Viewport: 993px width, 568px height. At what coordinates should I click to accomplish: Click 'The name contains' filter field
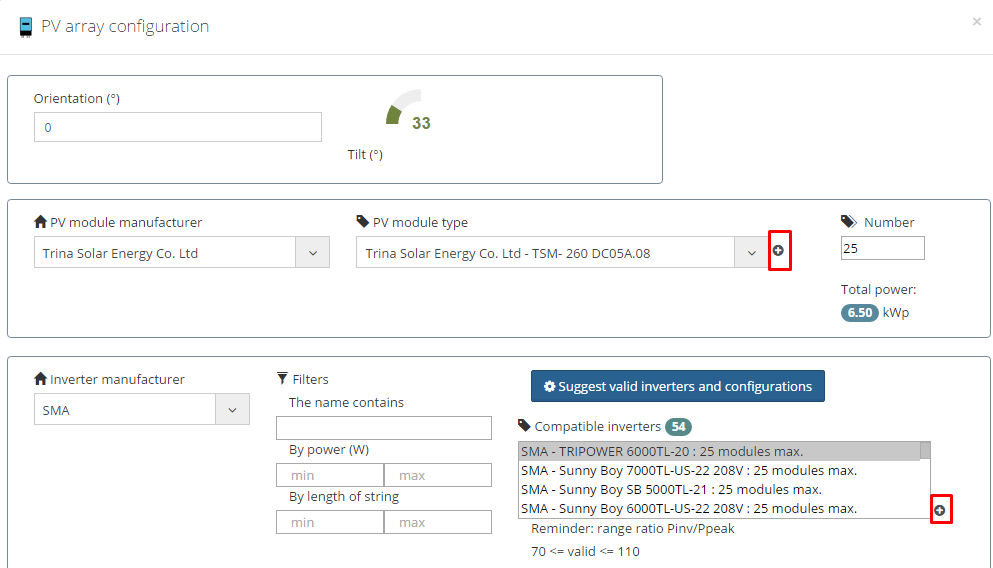click(x=384, y=428)
